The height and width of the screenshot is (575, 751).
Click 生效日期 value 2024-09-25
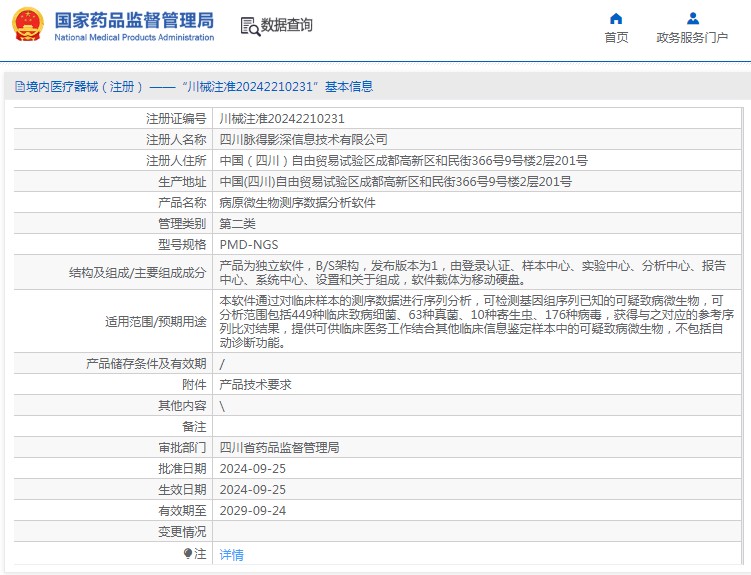pos(252,490)
